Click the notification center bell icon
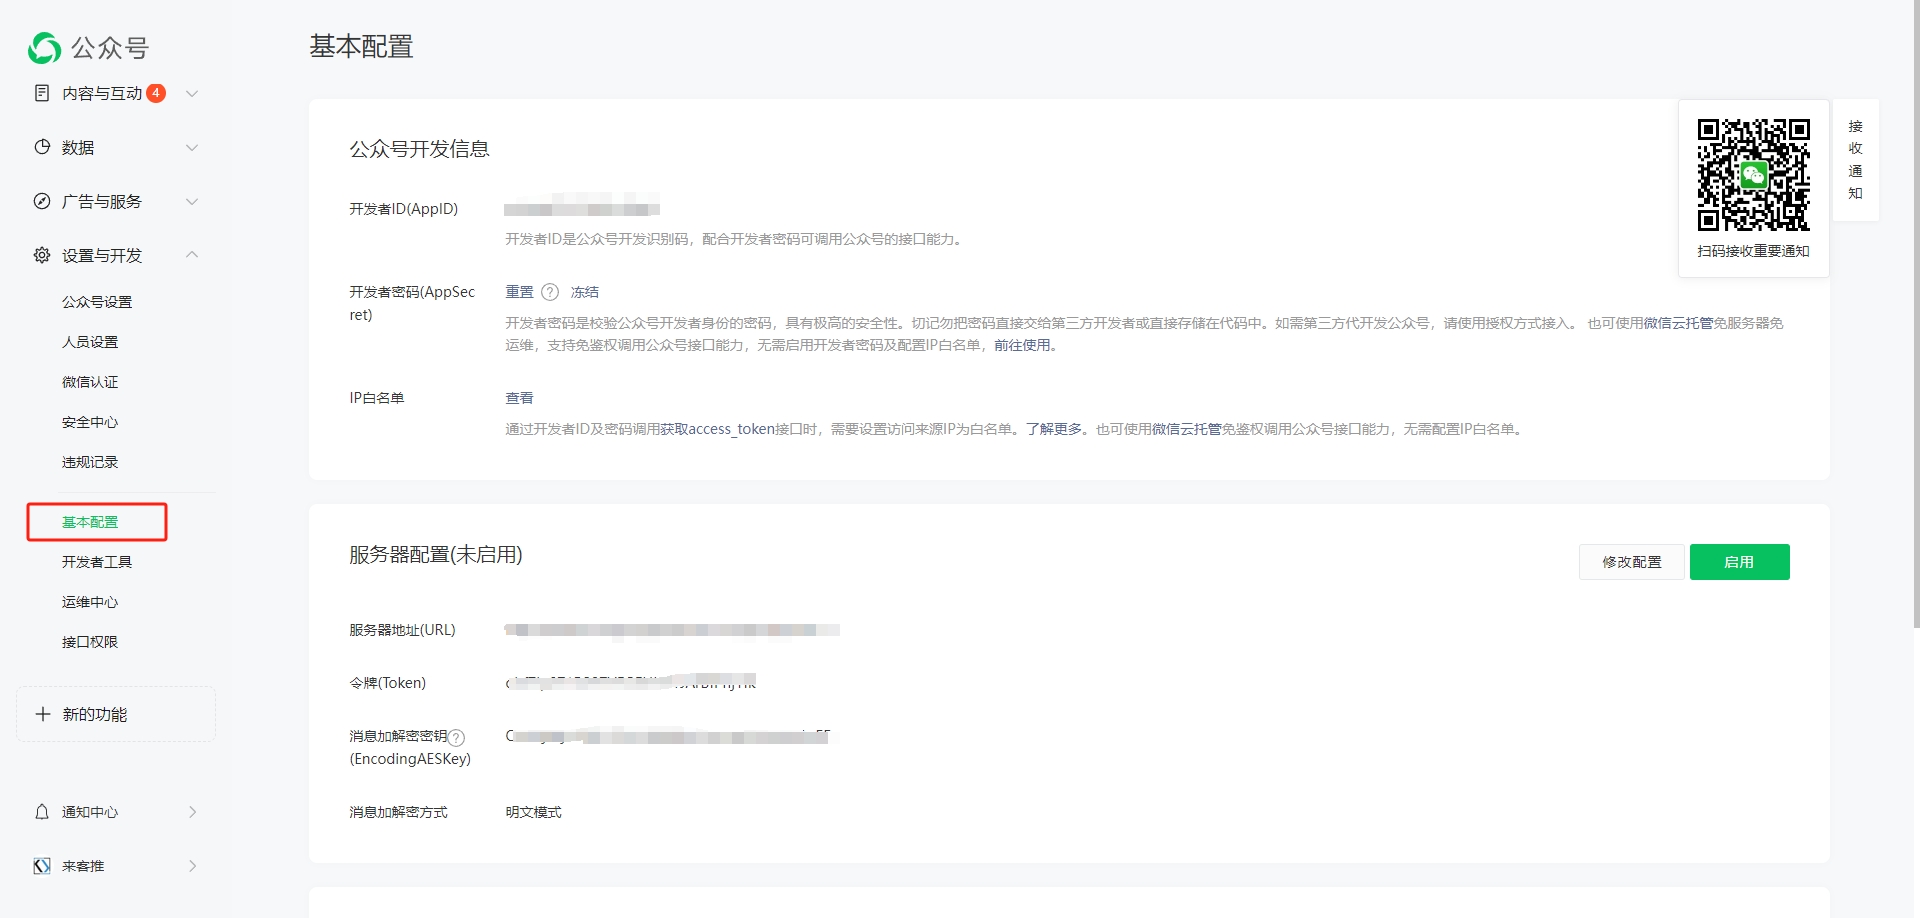This screenshot has height=918, width=1920. pyautogui.click(x=42, y=812)
